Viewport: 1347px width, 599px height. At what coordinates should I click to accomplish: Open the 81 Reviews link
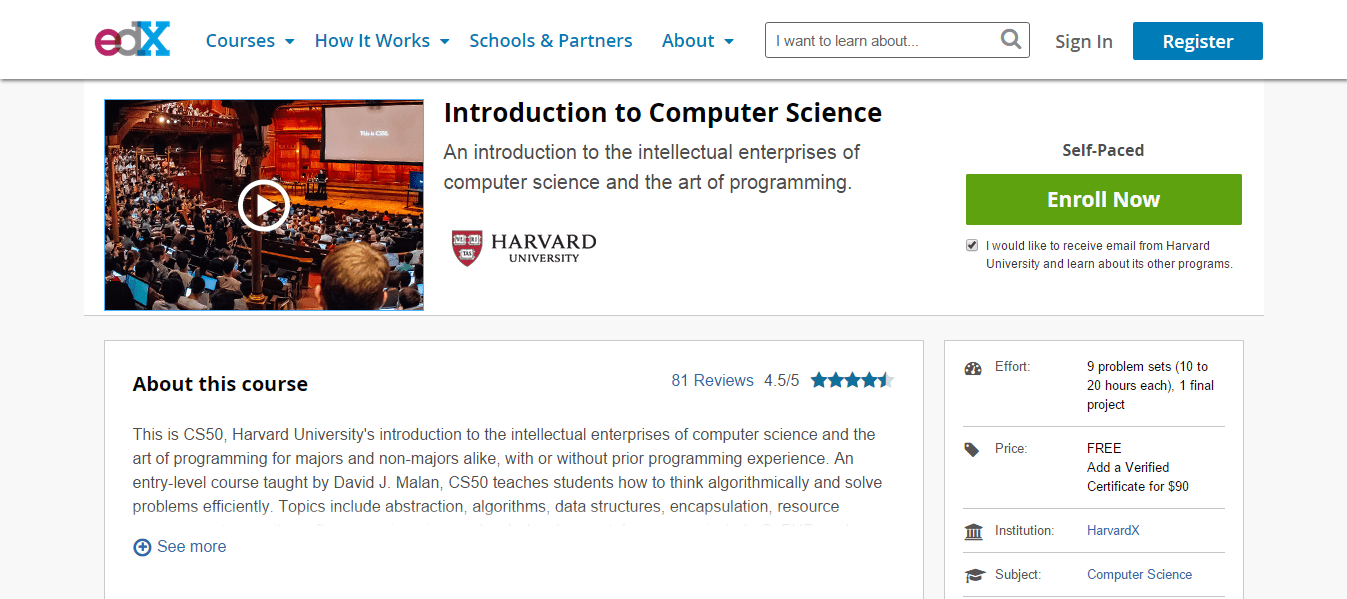(x=712, y=380)
